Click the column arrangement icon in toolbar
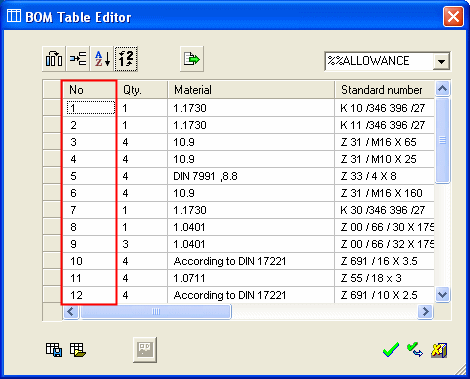 pyautogui.click(x=54, y=59)
